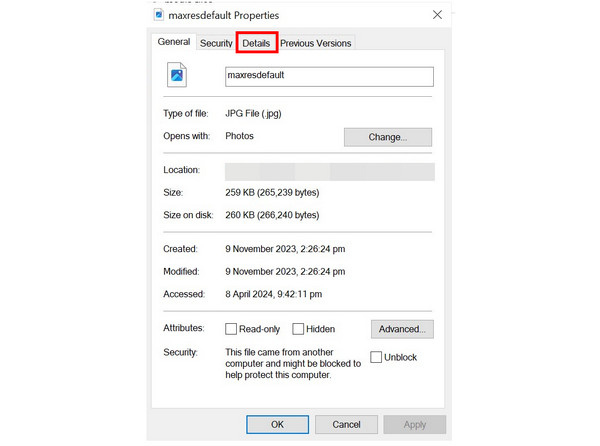Click the file name field maxresdefault

tap(329, 77)
